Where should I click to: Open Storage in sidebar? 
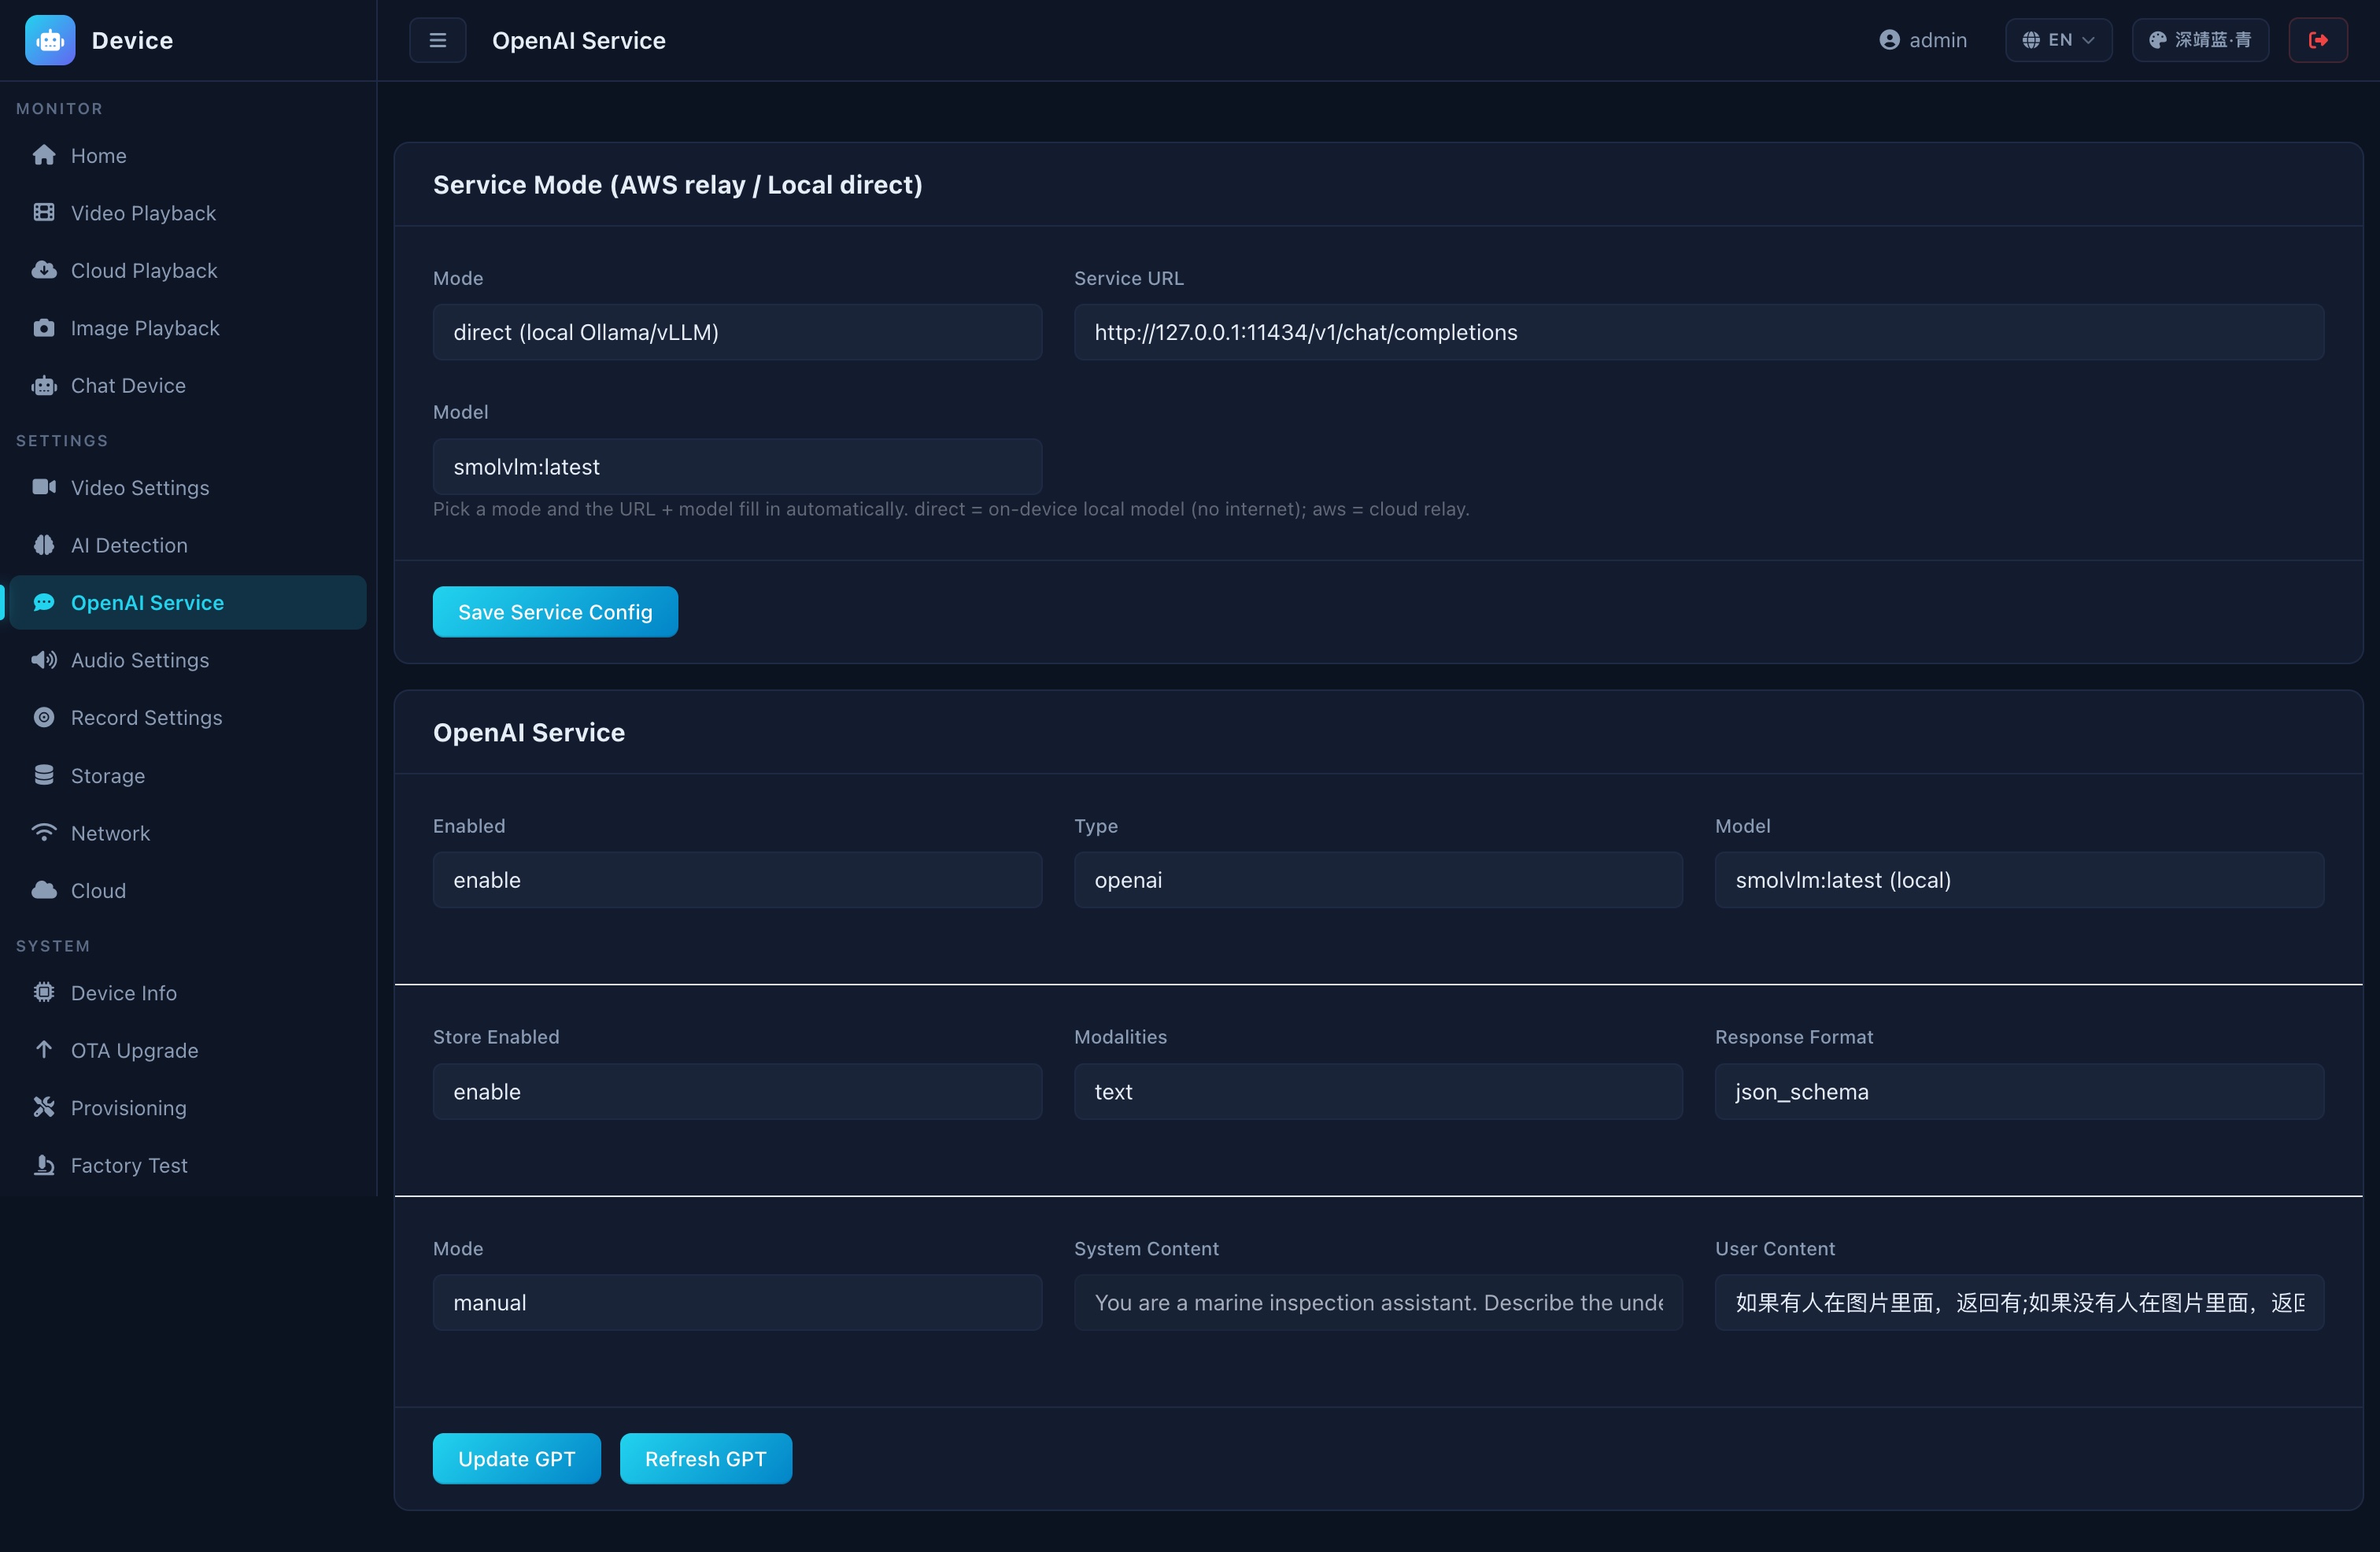point(187,775)
